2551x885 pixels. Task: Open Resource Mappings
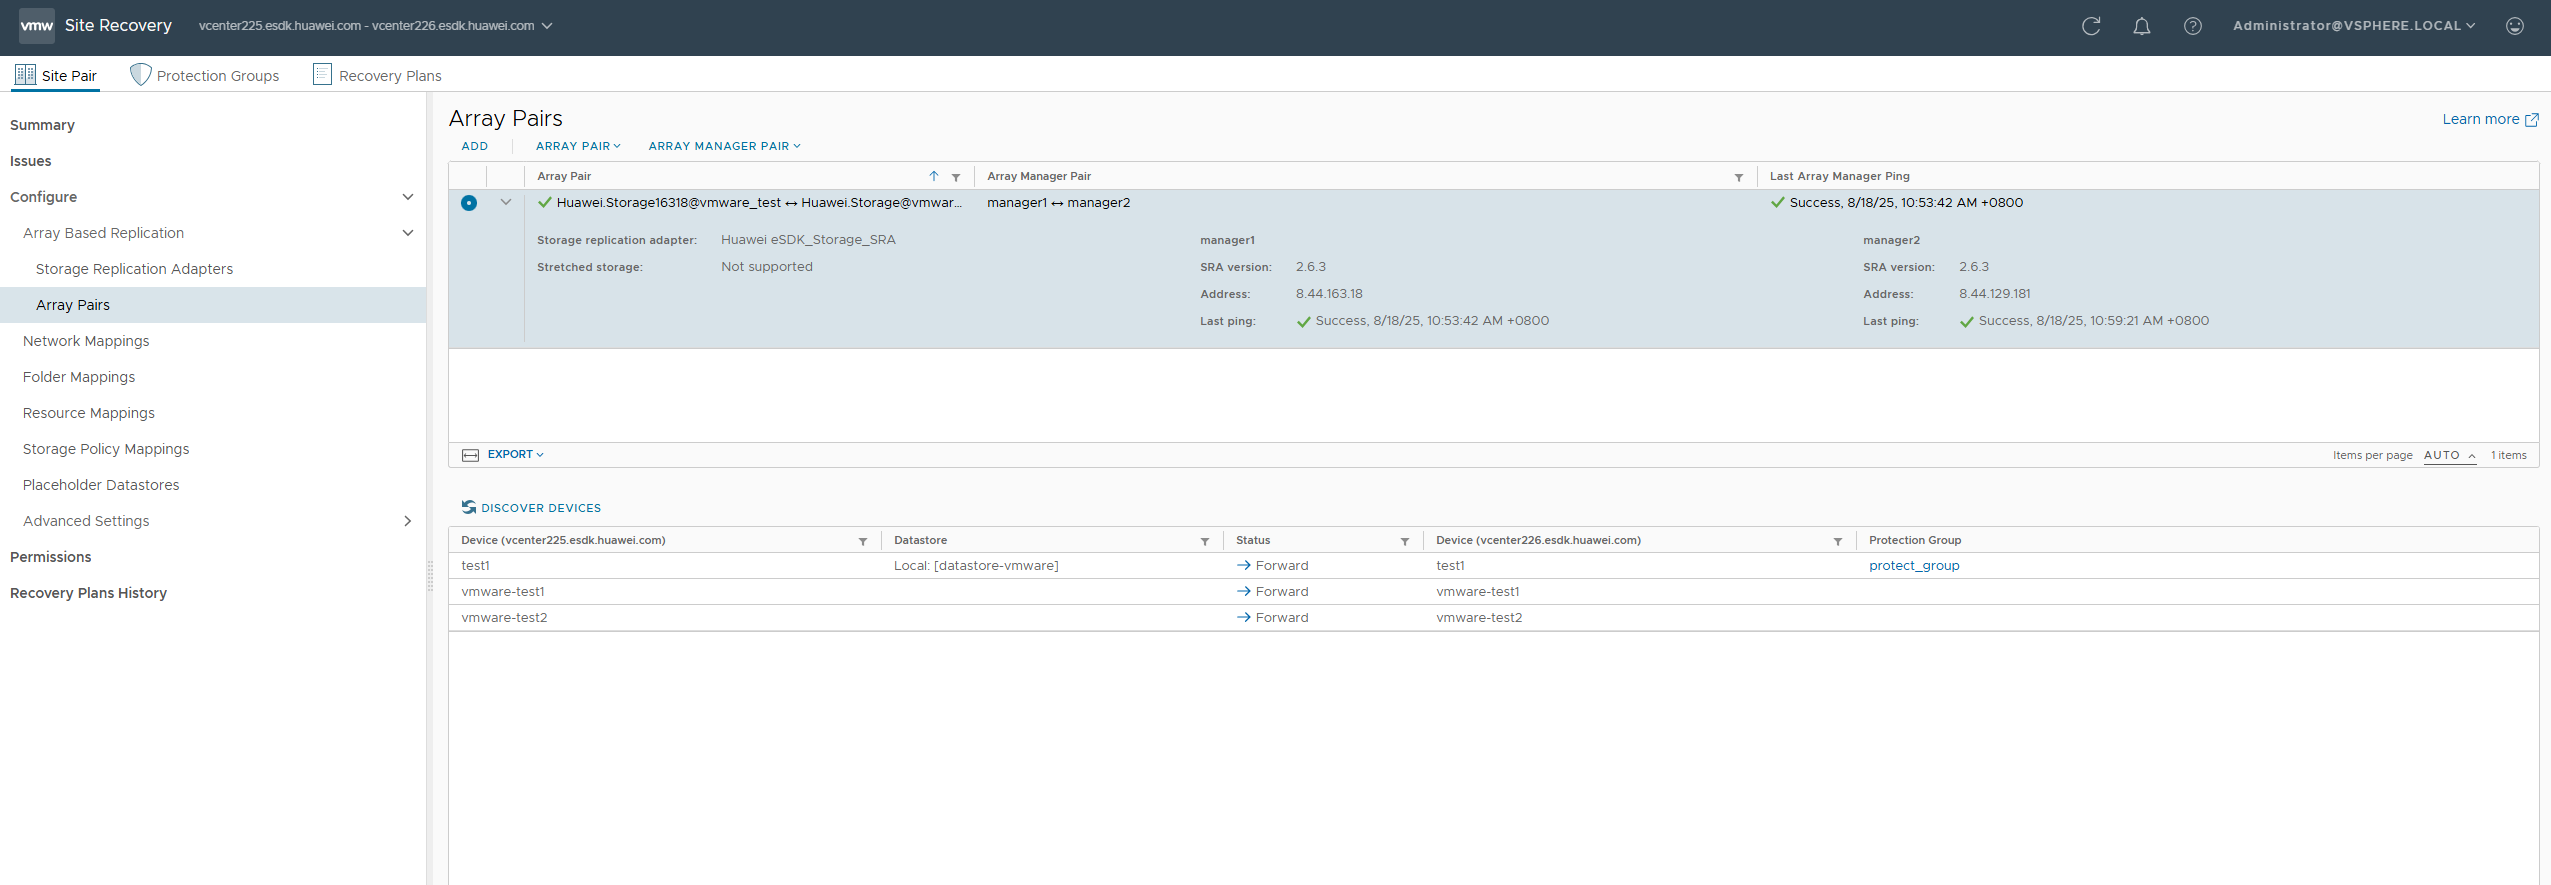[89, 413]
